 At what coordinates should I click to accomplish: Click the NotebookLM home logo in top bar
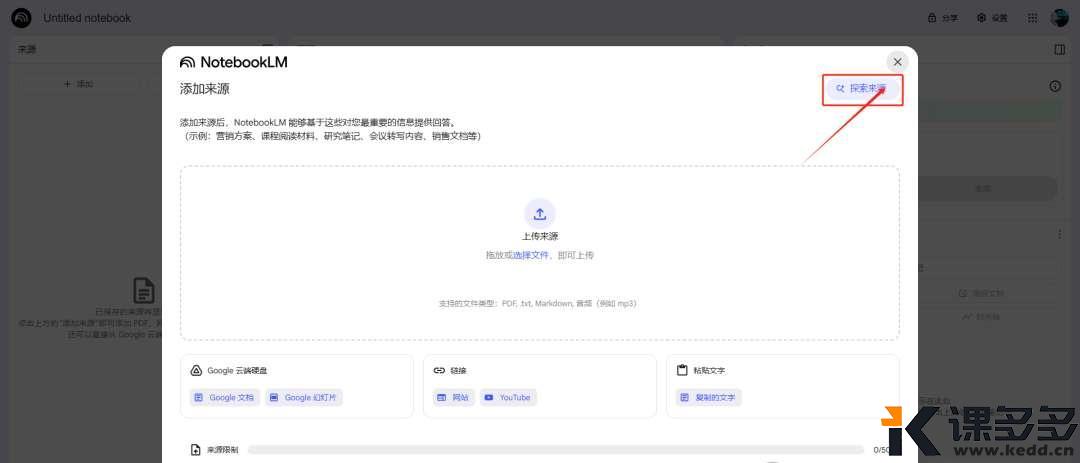21,18
